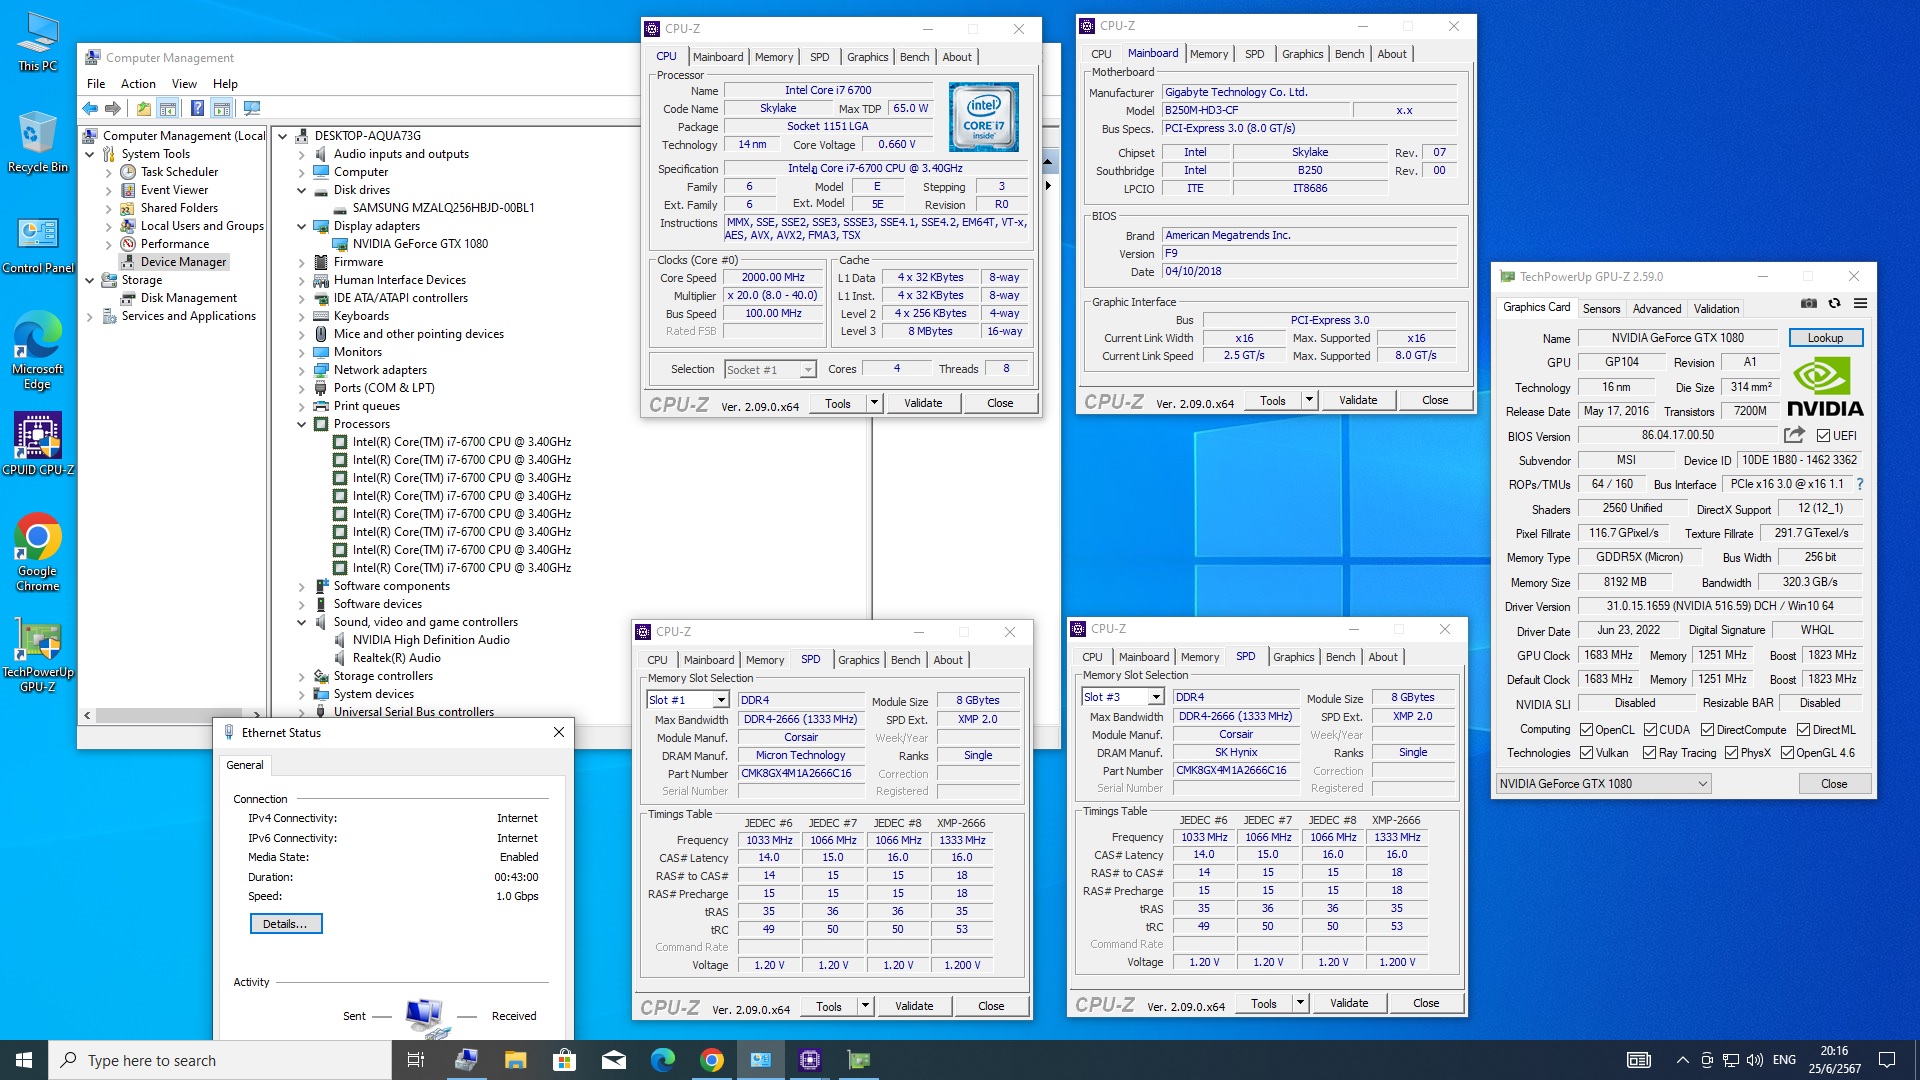Image resolution: width=1920 pixels, height=1080 pixels.
Task: Click the Scan for hardware changes monitor icon
Action: pyautogui.click(x=252, y=108)
